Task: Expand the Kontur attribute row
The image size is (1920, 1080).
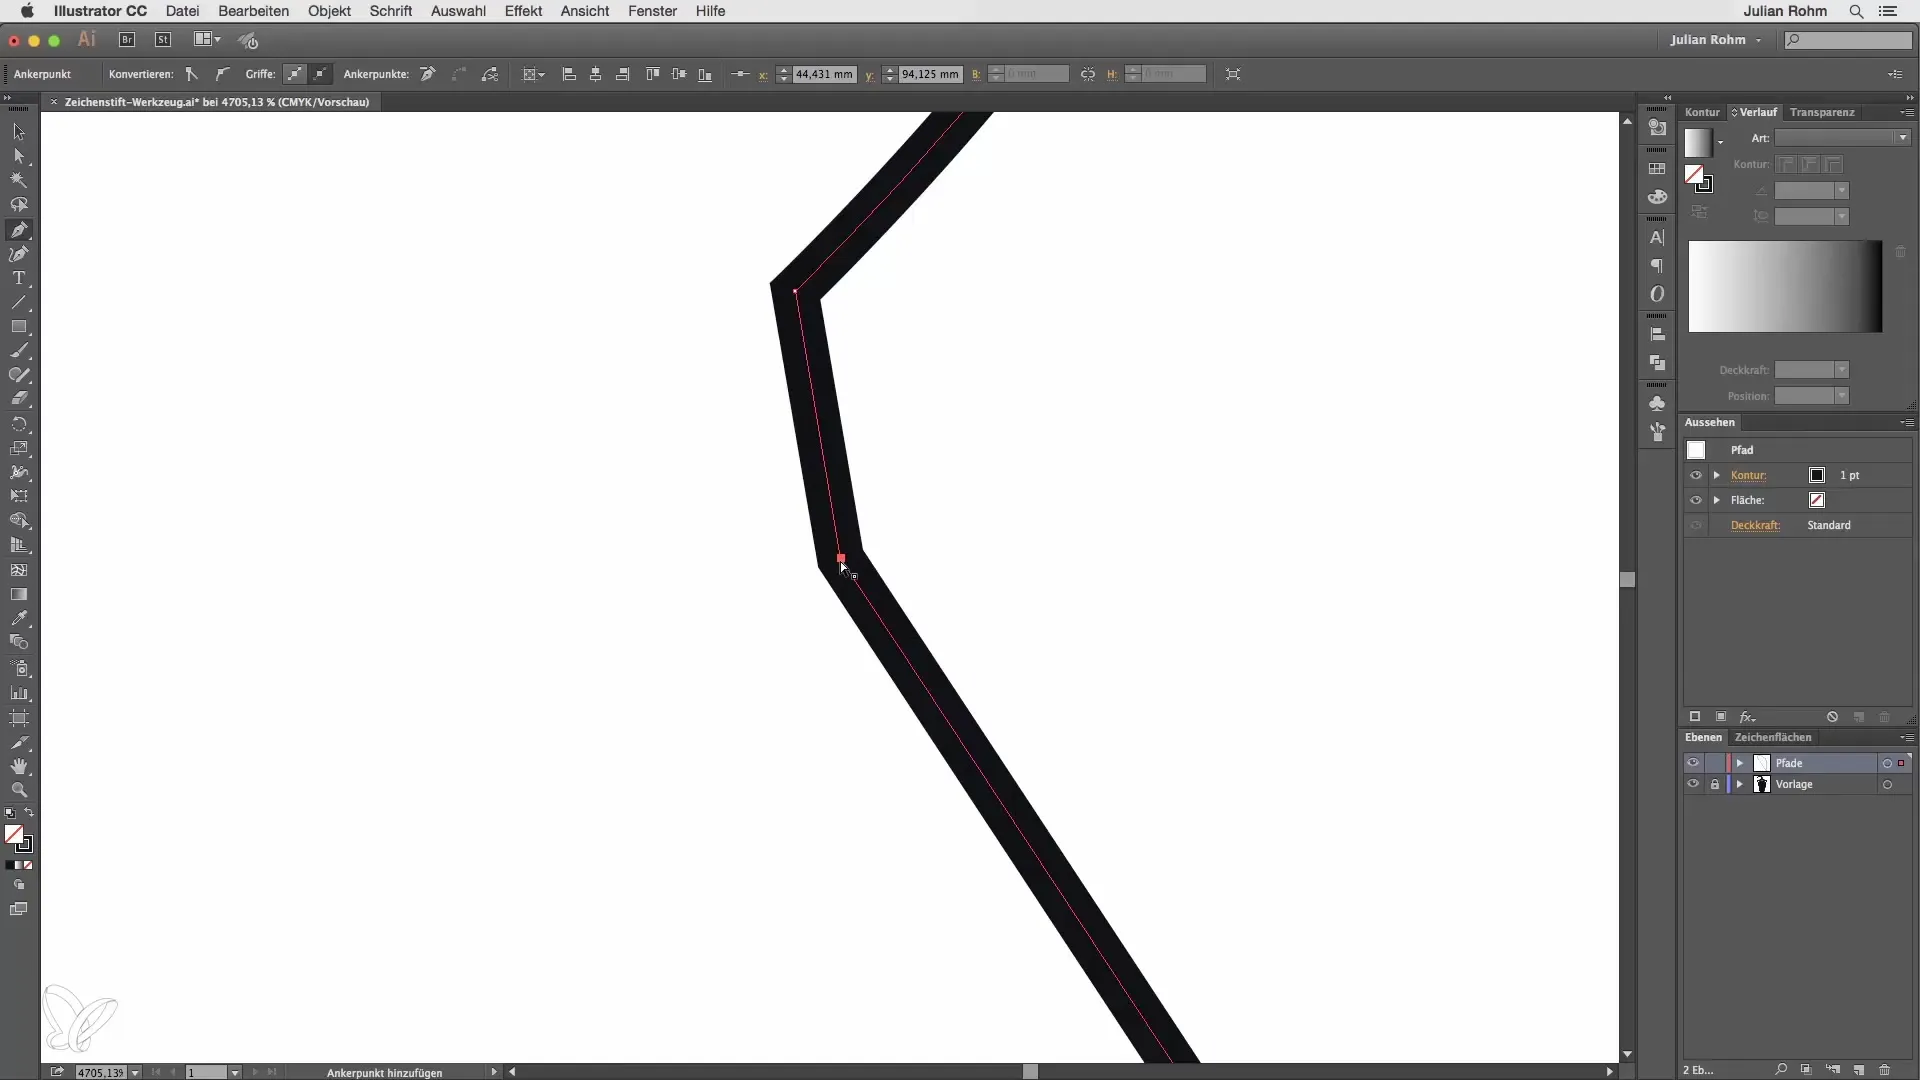Action: click(x=1717, y=475)
